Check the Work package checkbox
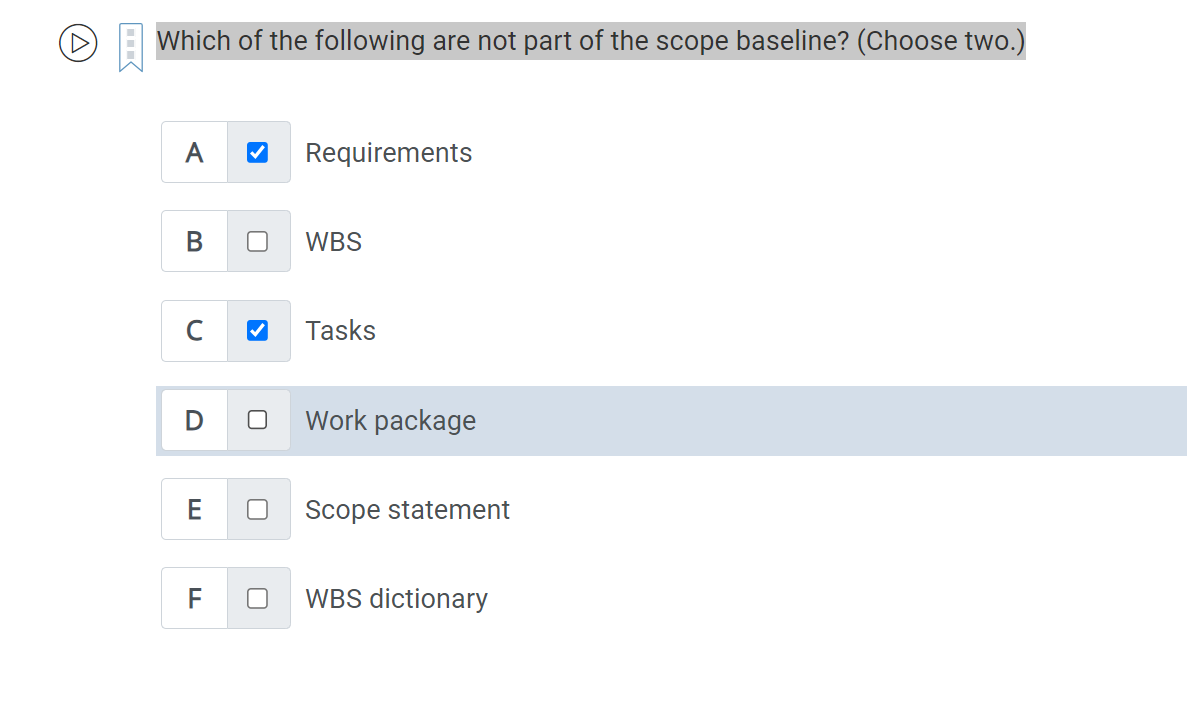Screen dimensions: 1187x709 coord(257,420)
